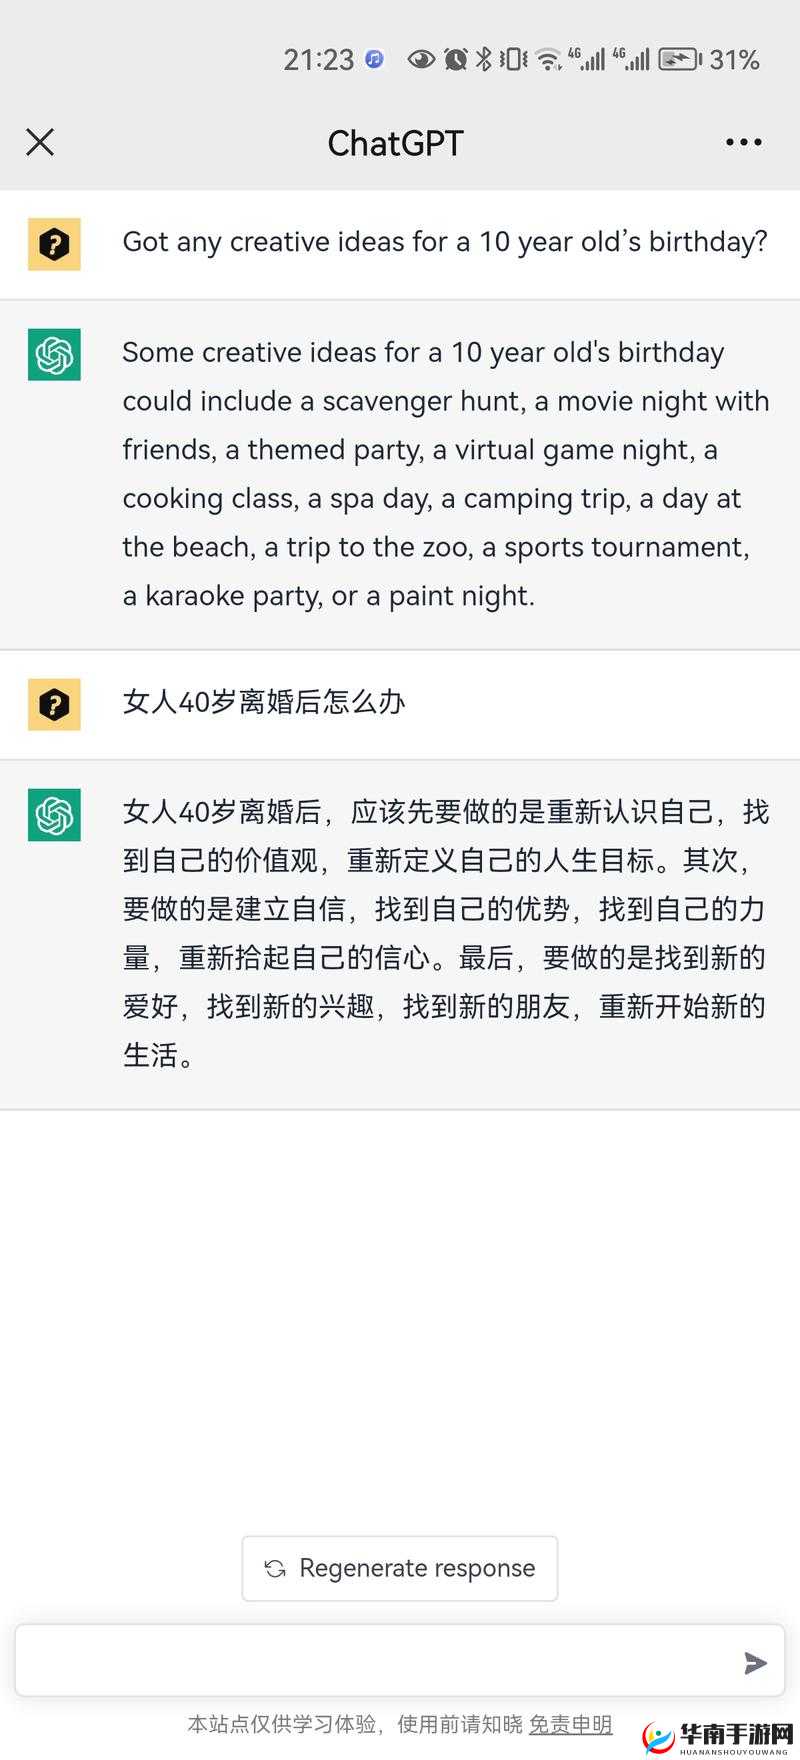Viewport: 800px width, 1760px height.
Task: Tap the ChatGPT logo beside the Chinese answer
Action: (54, 816)
